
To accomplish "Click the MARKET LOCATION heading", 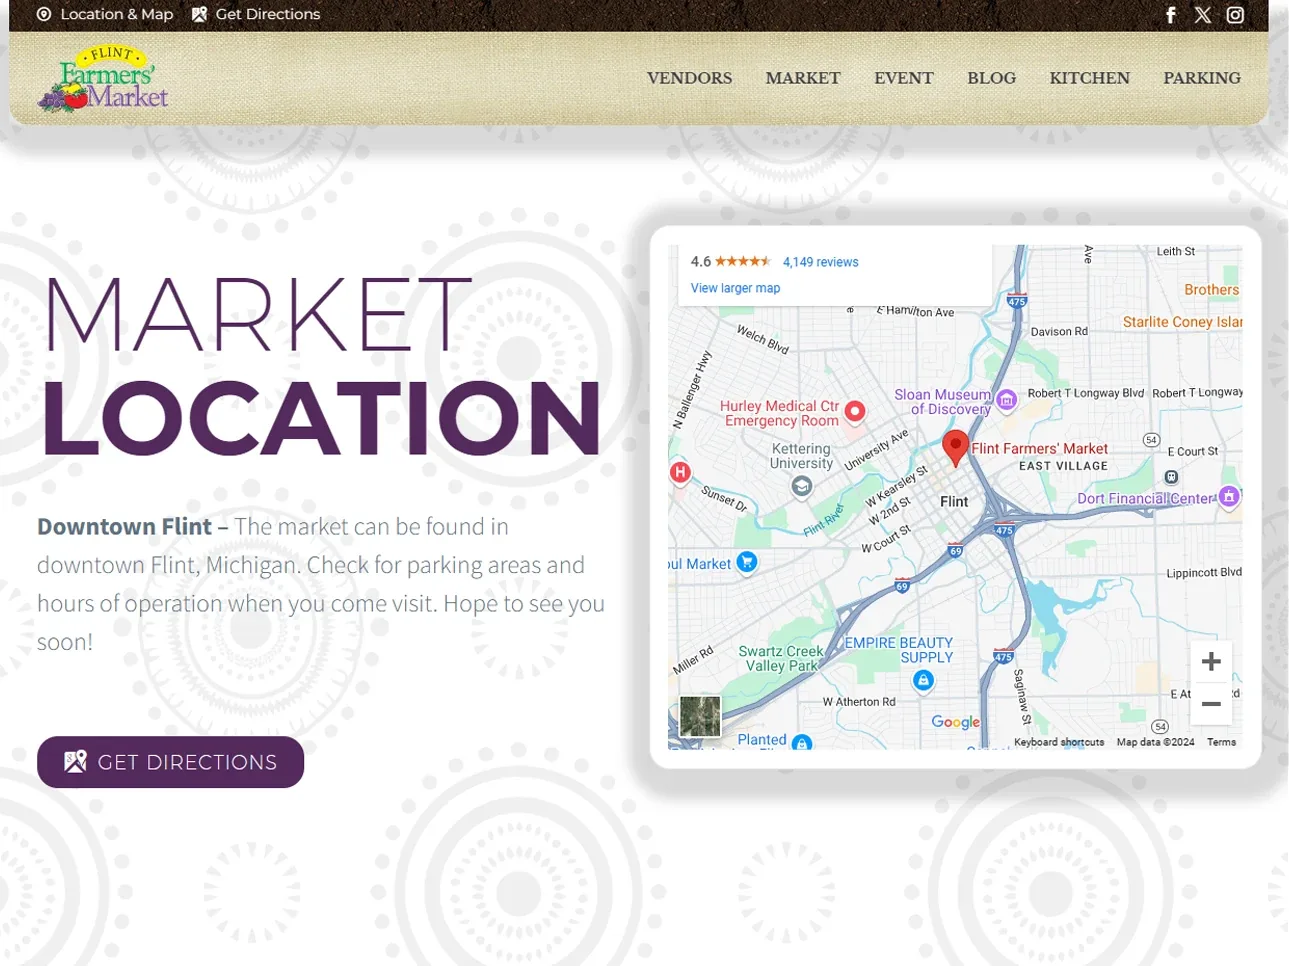I will (320, 365).
